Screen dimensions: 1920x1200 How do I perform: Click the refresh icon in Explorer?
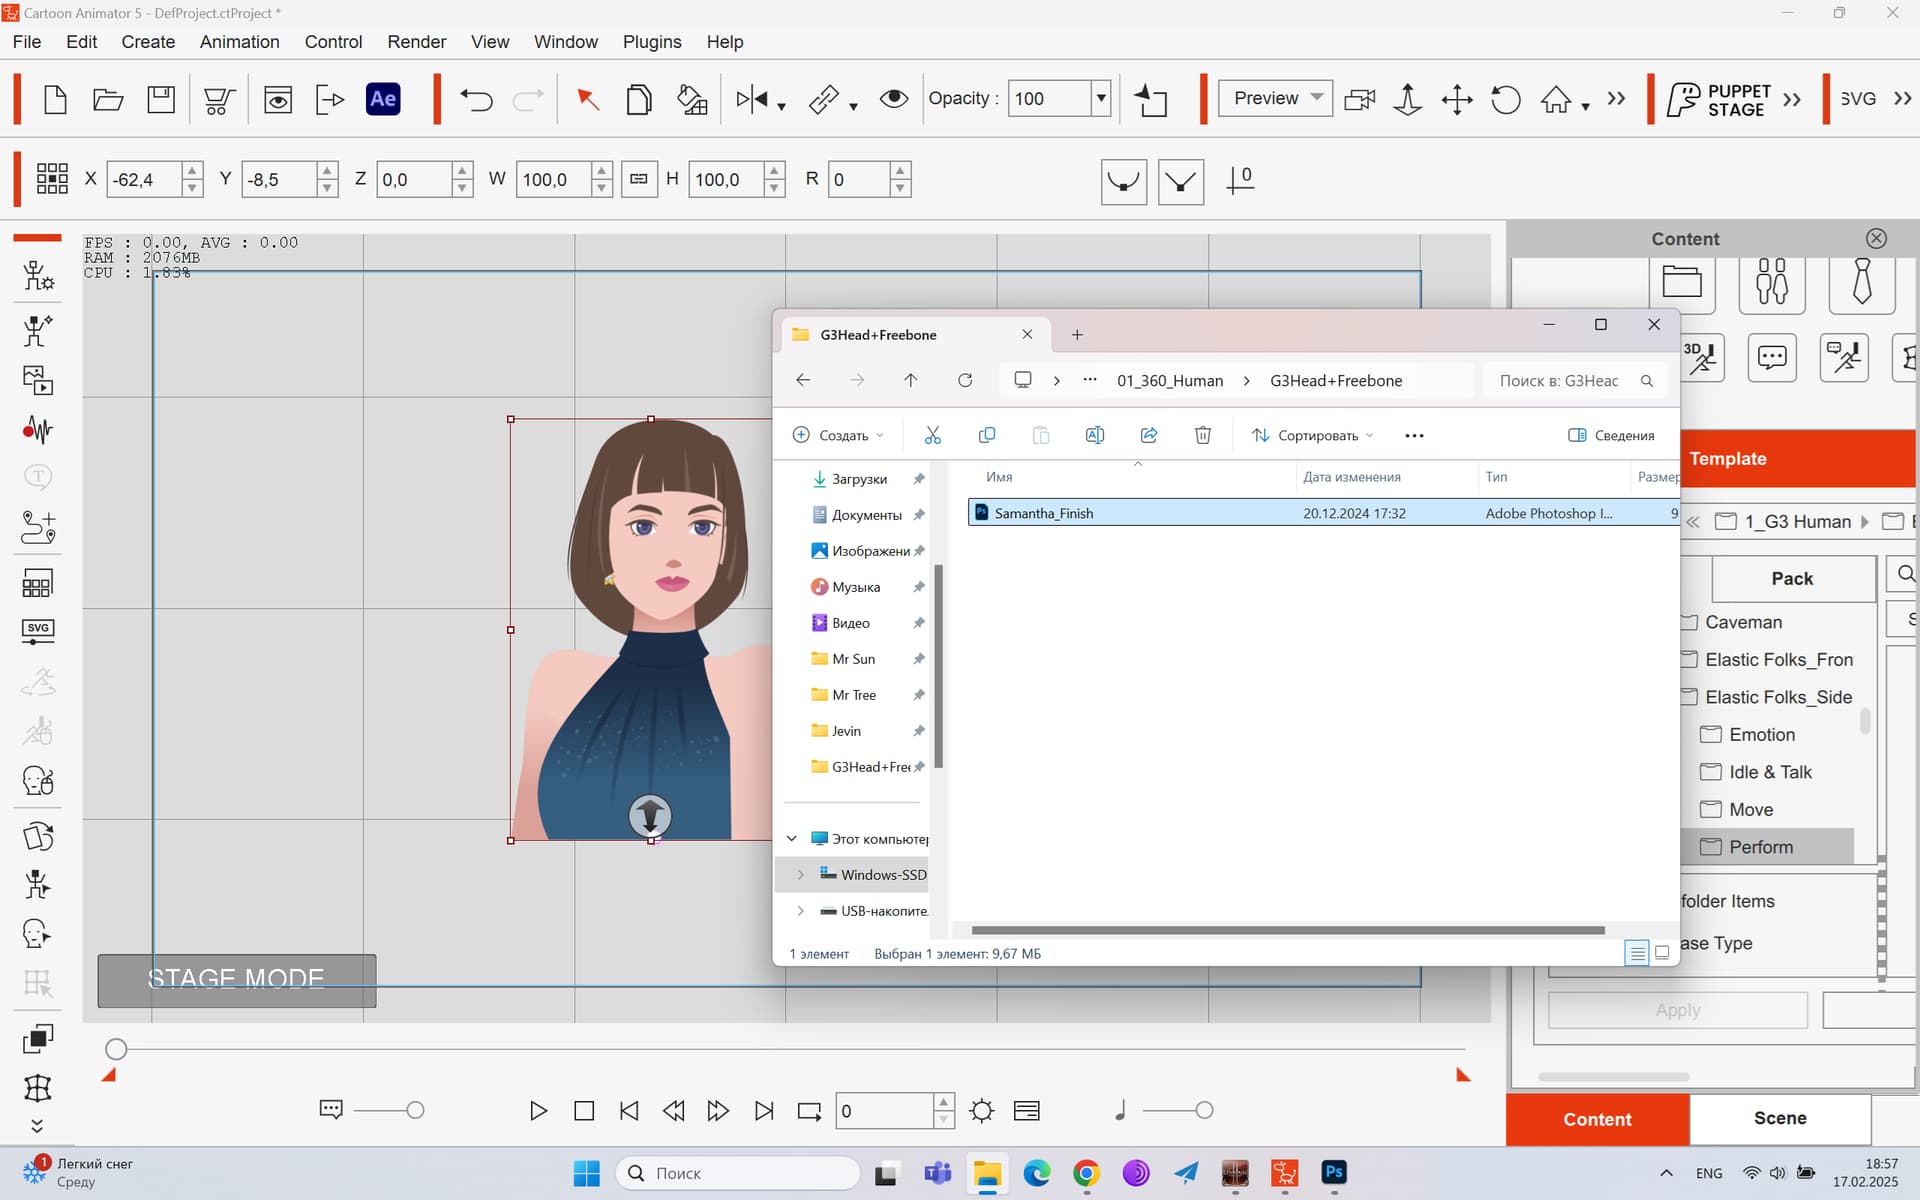(x=965, y=380)
